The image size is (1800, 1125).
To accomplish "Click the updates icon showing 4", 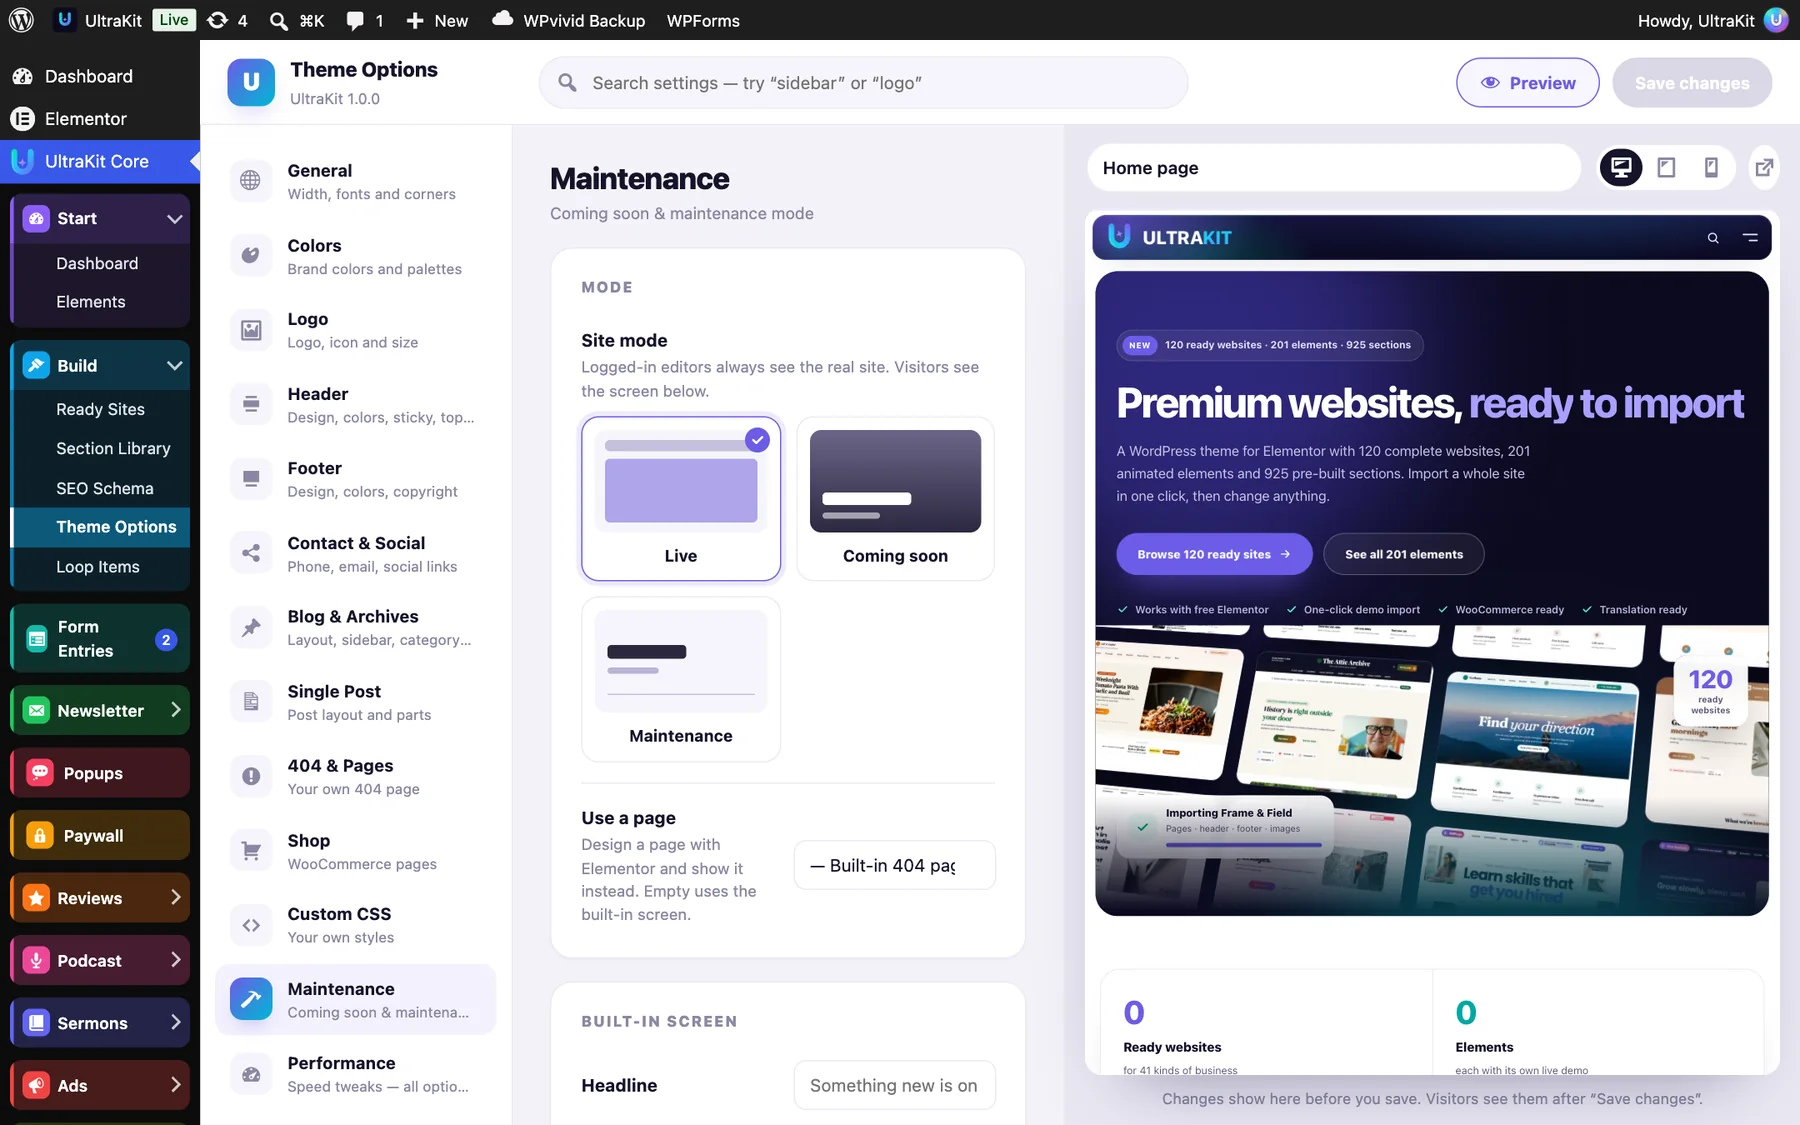I will [x=227, y=20].
